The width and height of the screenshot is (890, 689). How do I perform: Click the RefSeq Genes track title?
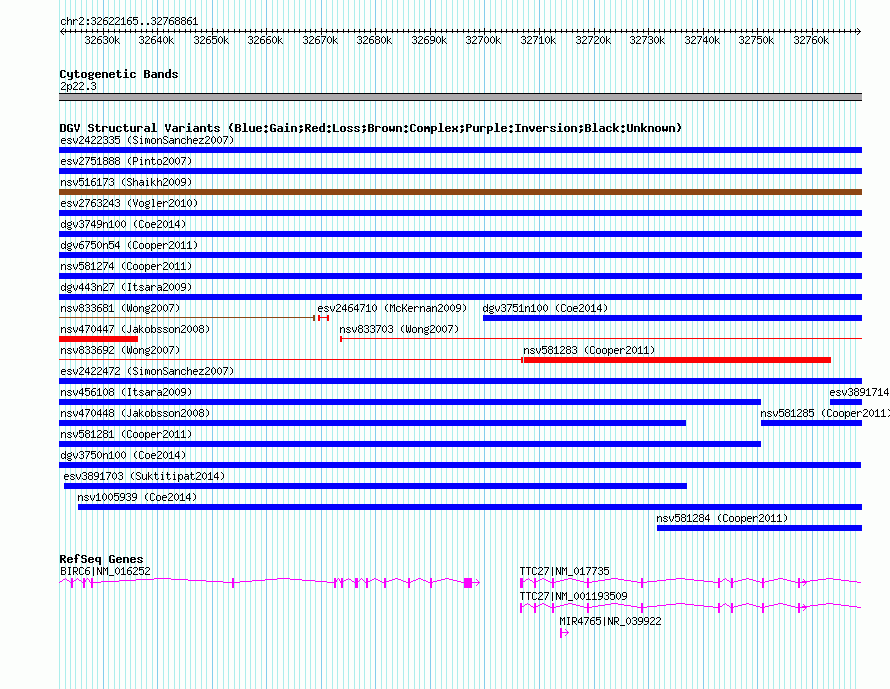[x=101, y=559]
